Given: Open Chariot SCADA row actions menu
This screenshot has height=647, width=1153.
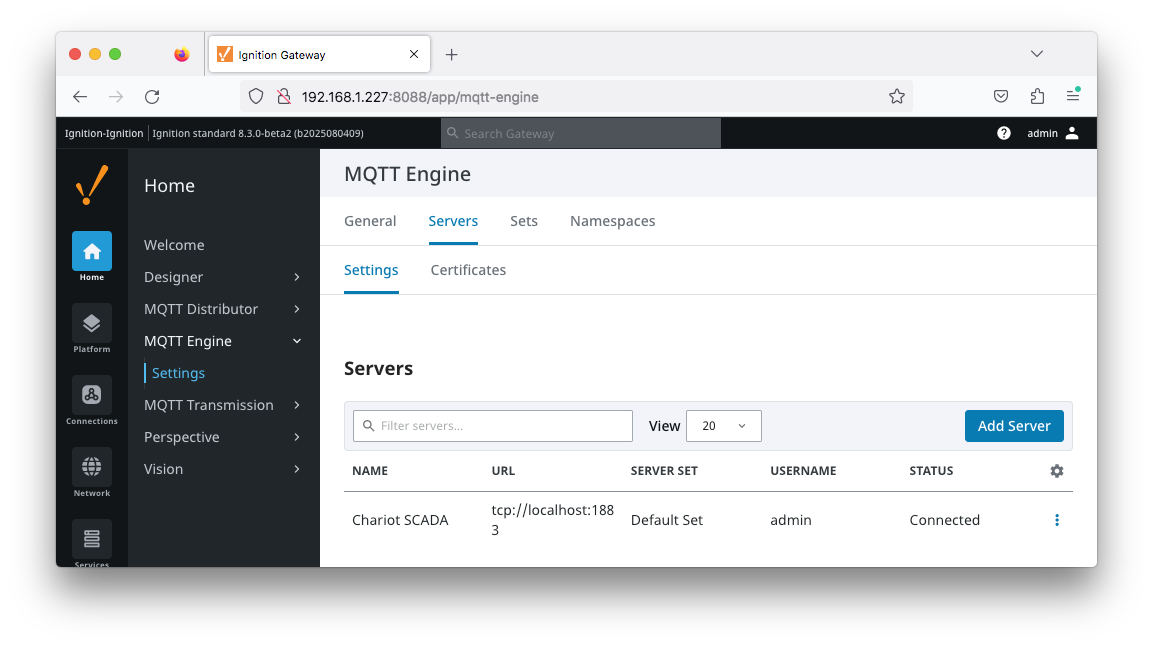Looking at the screenshot, I should click(1056, 520).
